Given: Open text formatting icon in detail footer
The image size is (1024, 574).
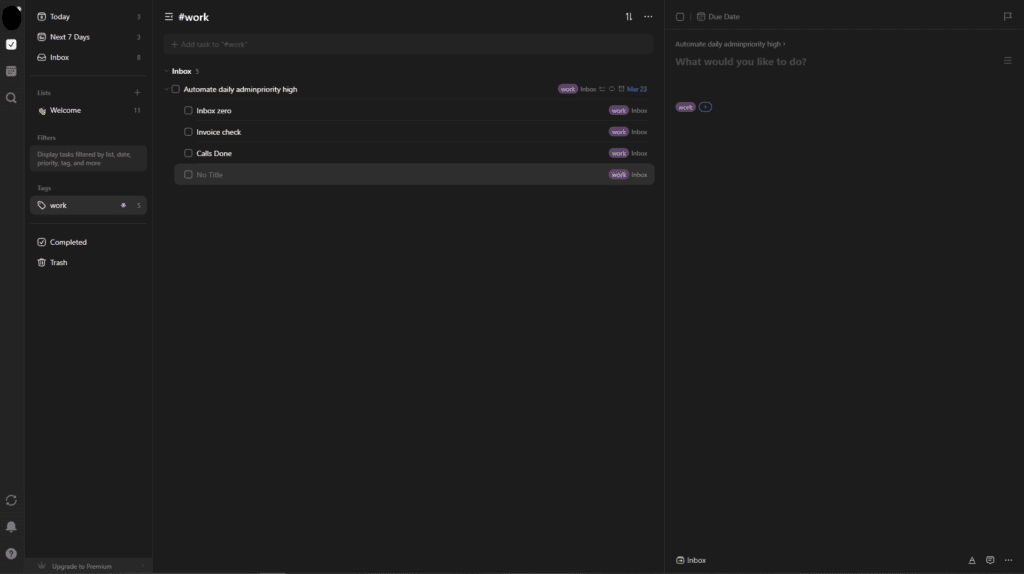Looking at the screenshot, I should pyautogui.click(x=972, y=560).
